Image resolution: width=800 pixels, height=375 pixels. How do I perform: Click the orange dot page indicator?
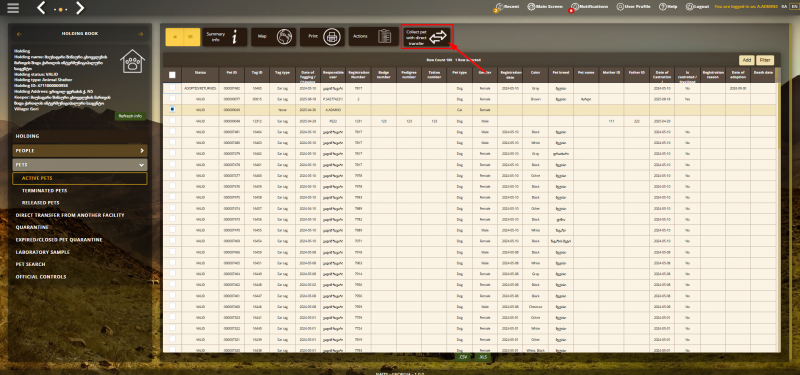coord(61,10)
